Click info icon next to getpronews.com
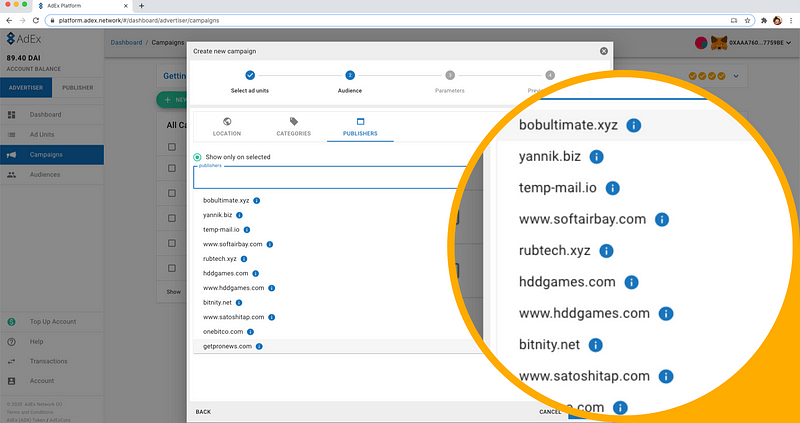Image resolution: width=800 pixels, height=423 pixels. click(x=259, y=346)
